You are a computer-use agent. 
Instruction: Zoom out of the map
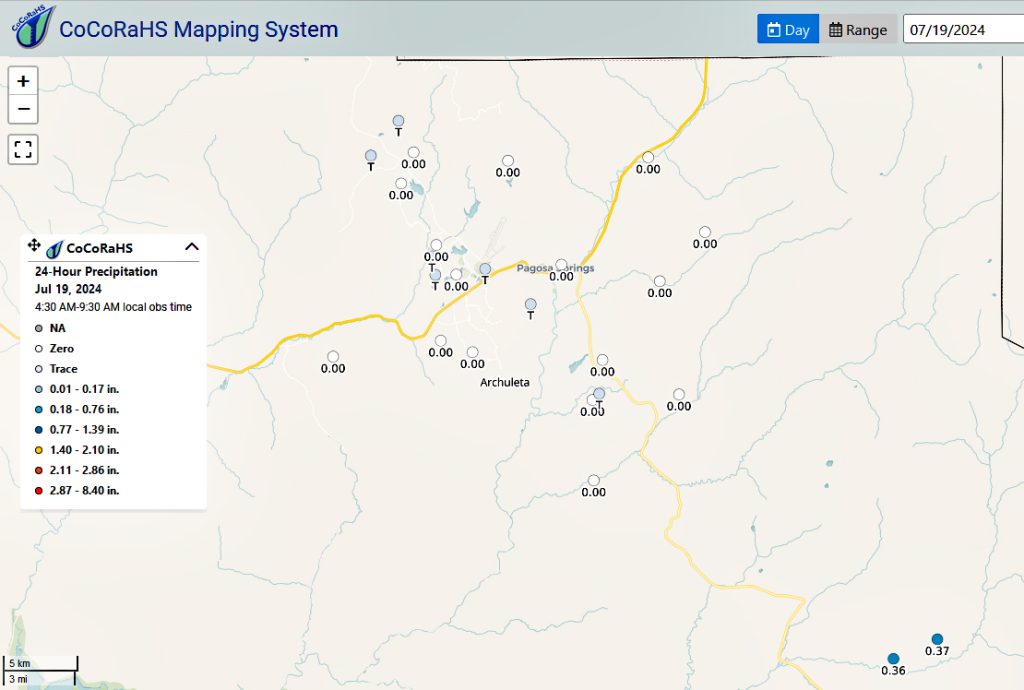pyautogui.click(x=23, y=109)
